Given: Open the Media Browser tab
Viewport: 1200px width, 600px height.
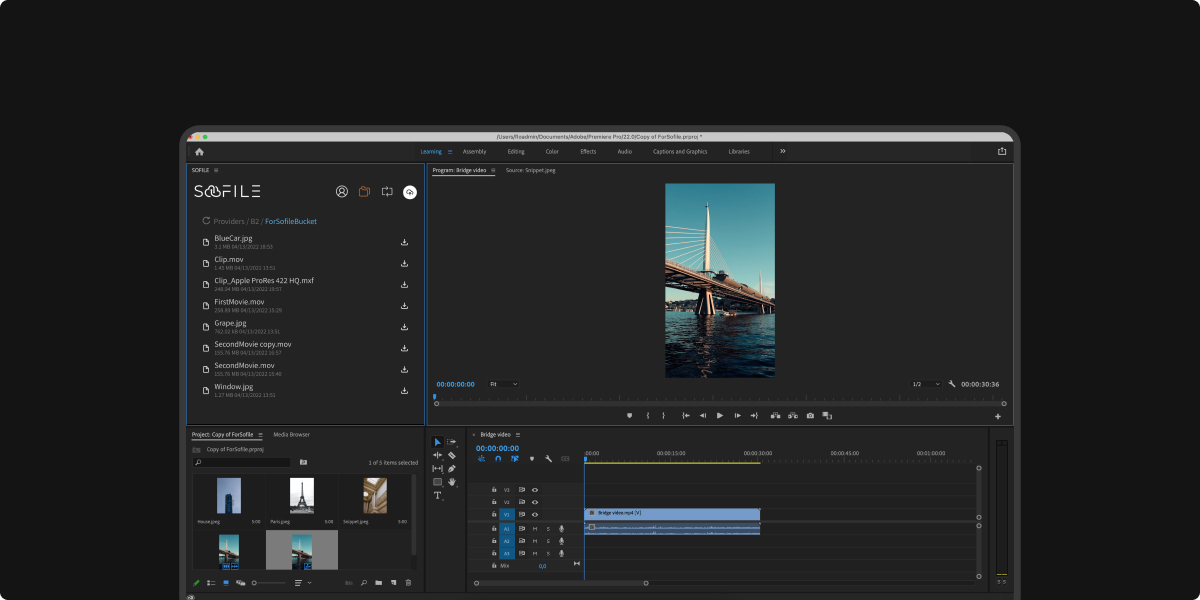Looking at the screenshot, I should (x=291, y=435).
